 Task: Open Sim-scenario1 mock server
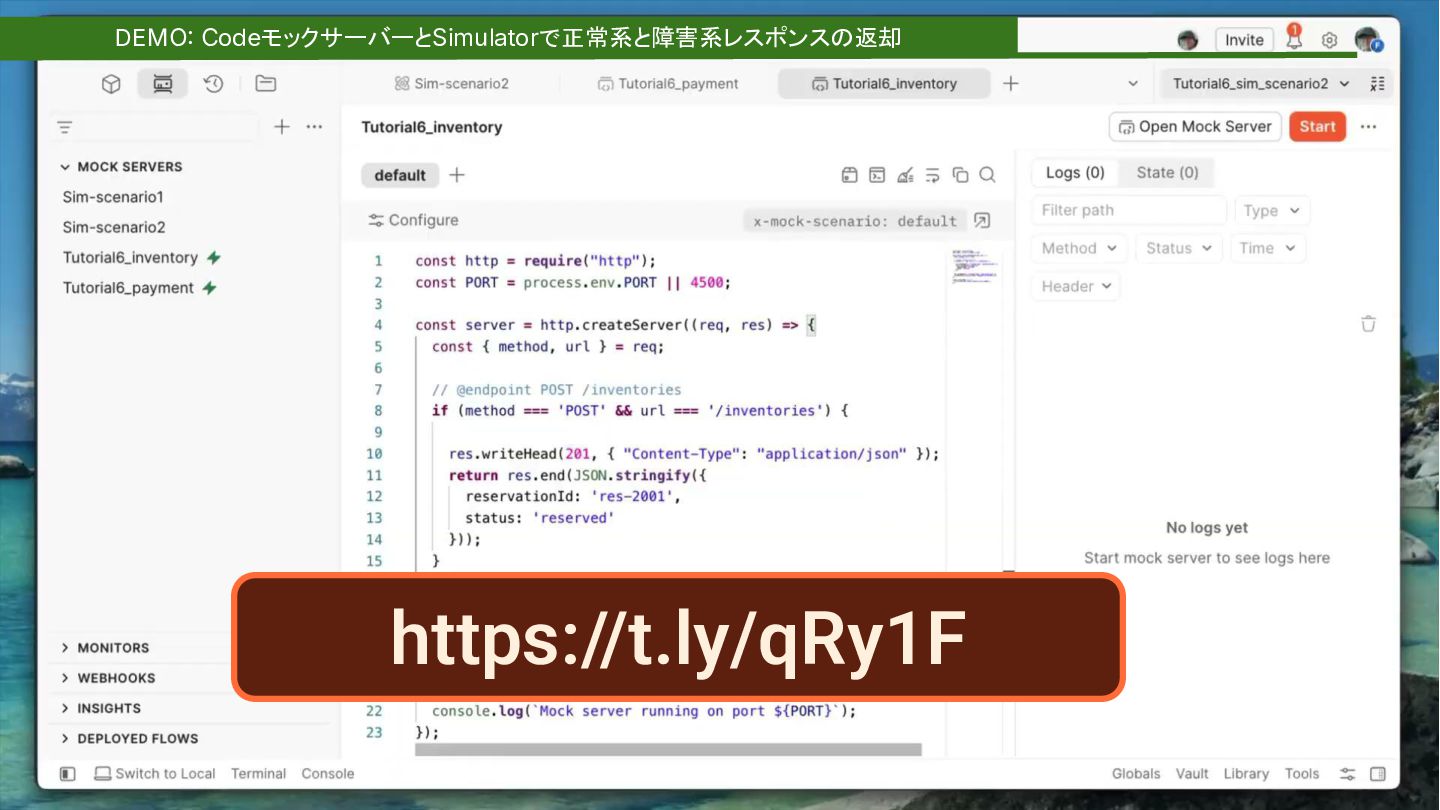113,197
